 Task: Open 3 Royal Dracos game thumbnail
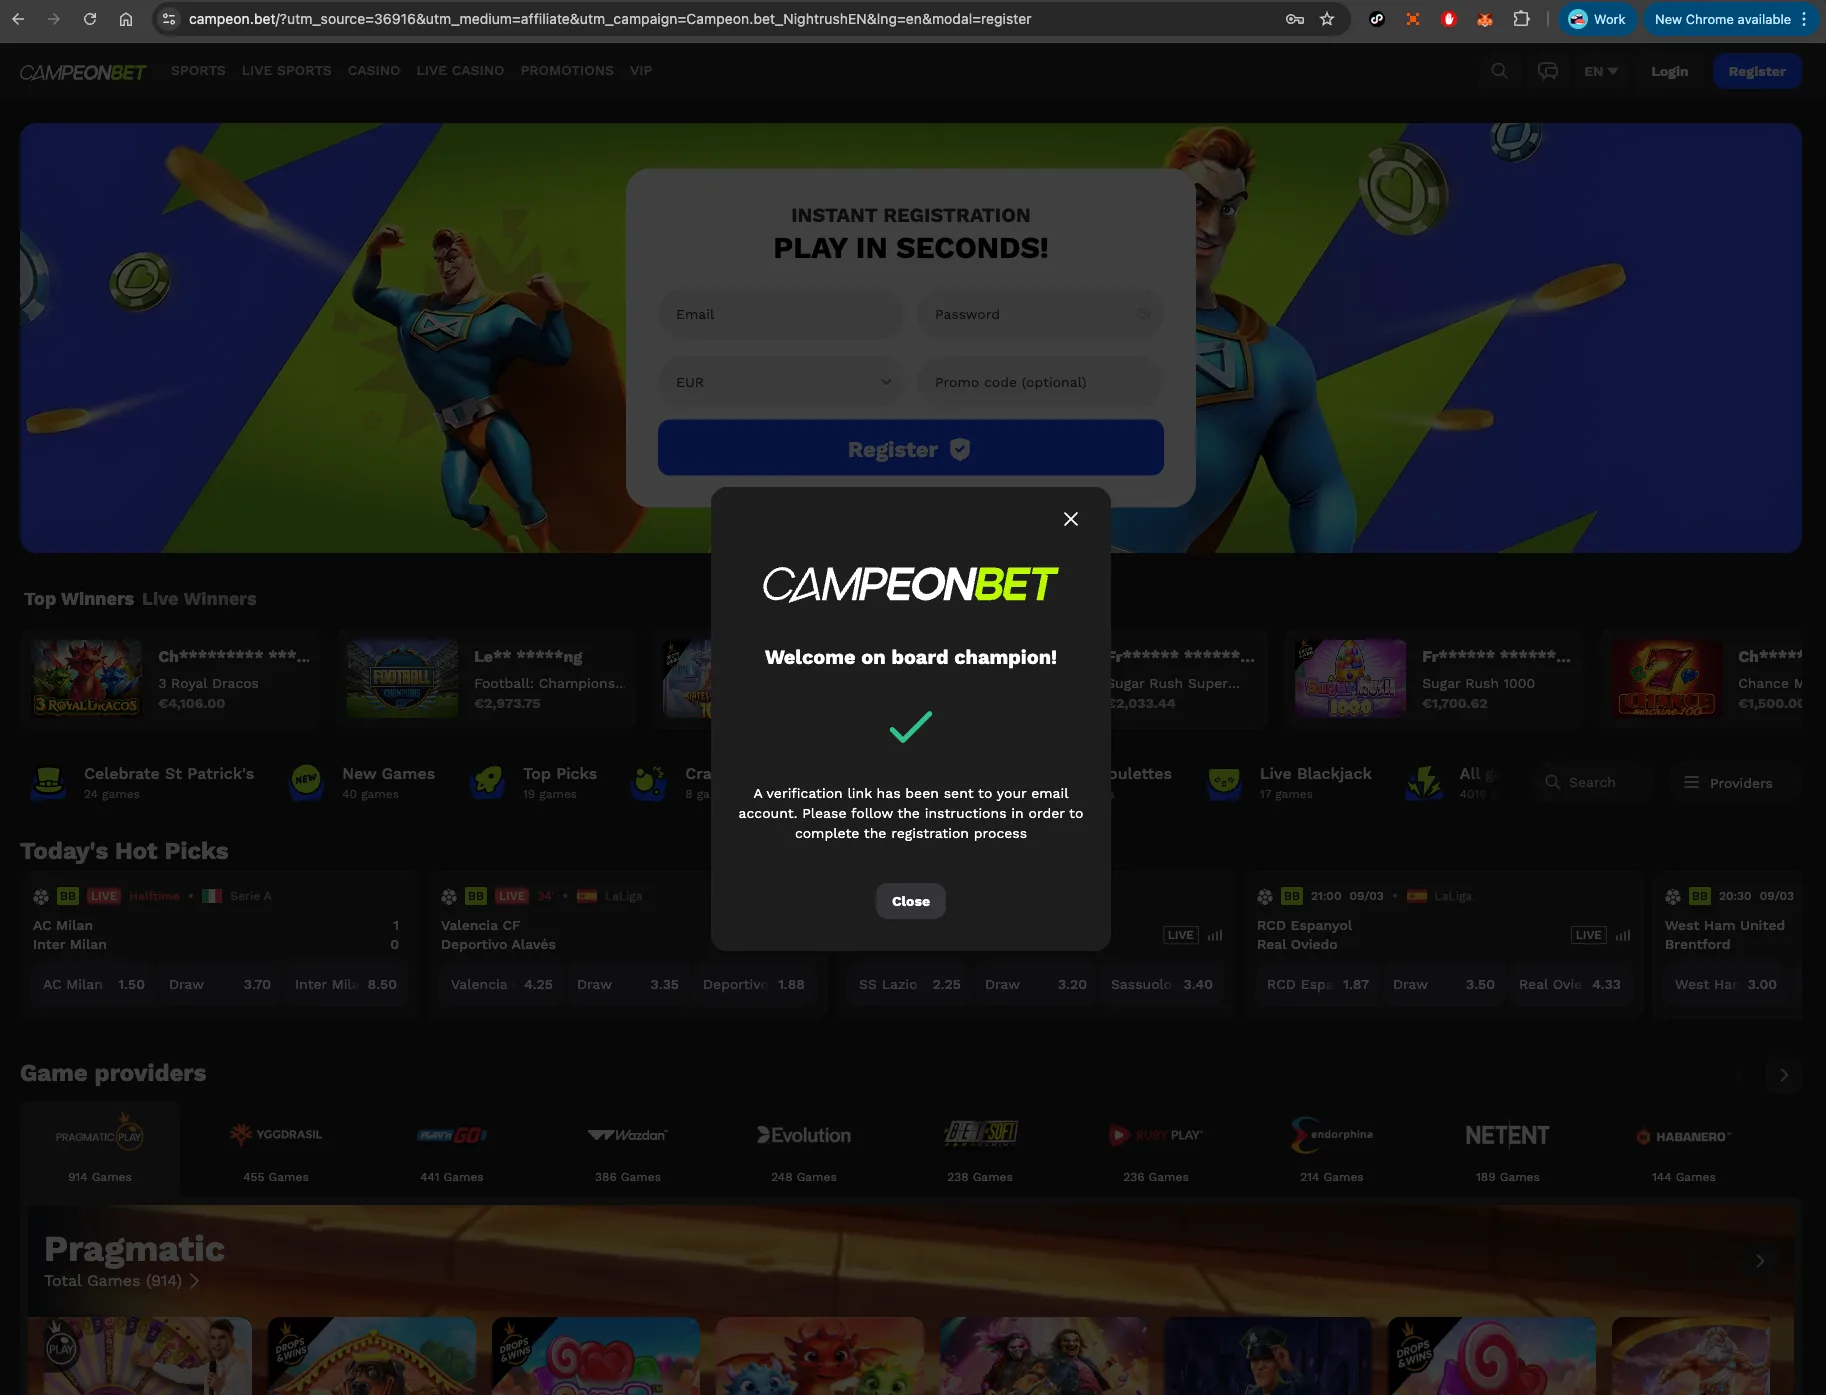87,678
